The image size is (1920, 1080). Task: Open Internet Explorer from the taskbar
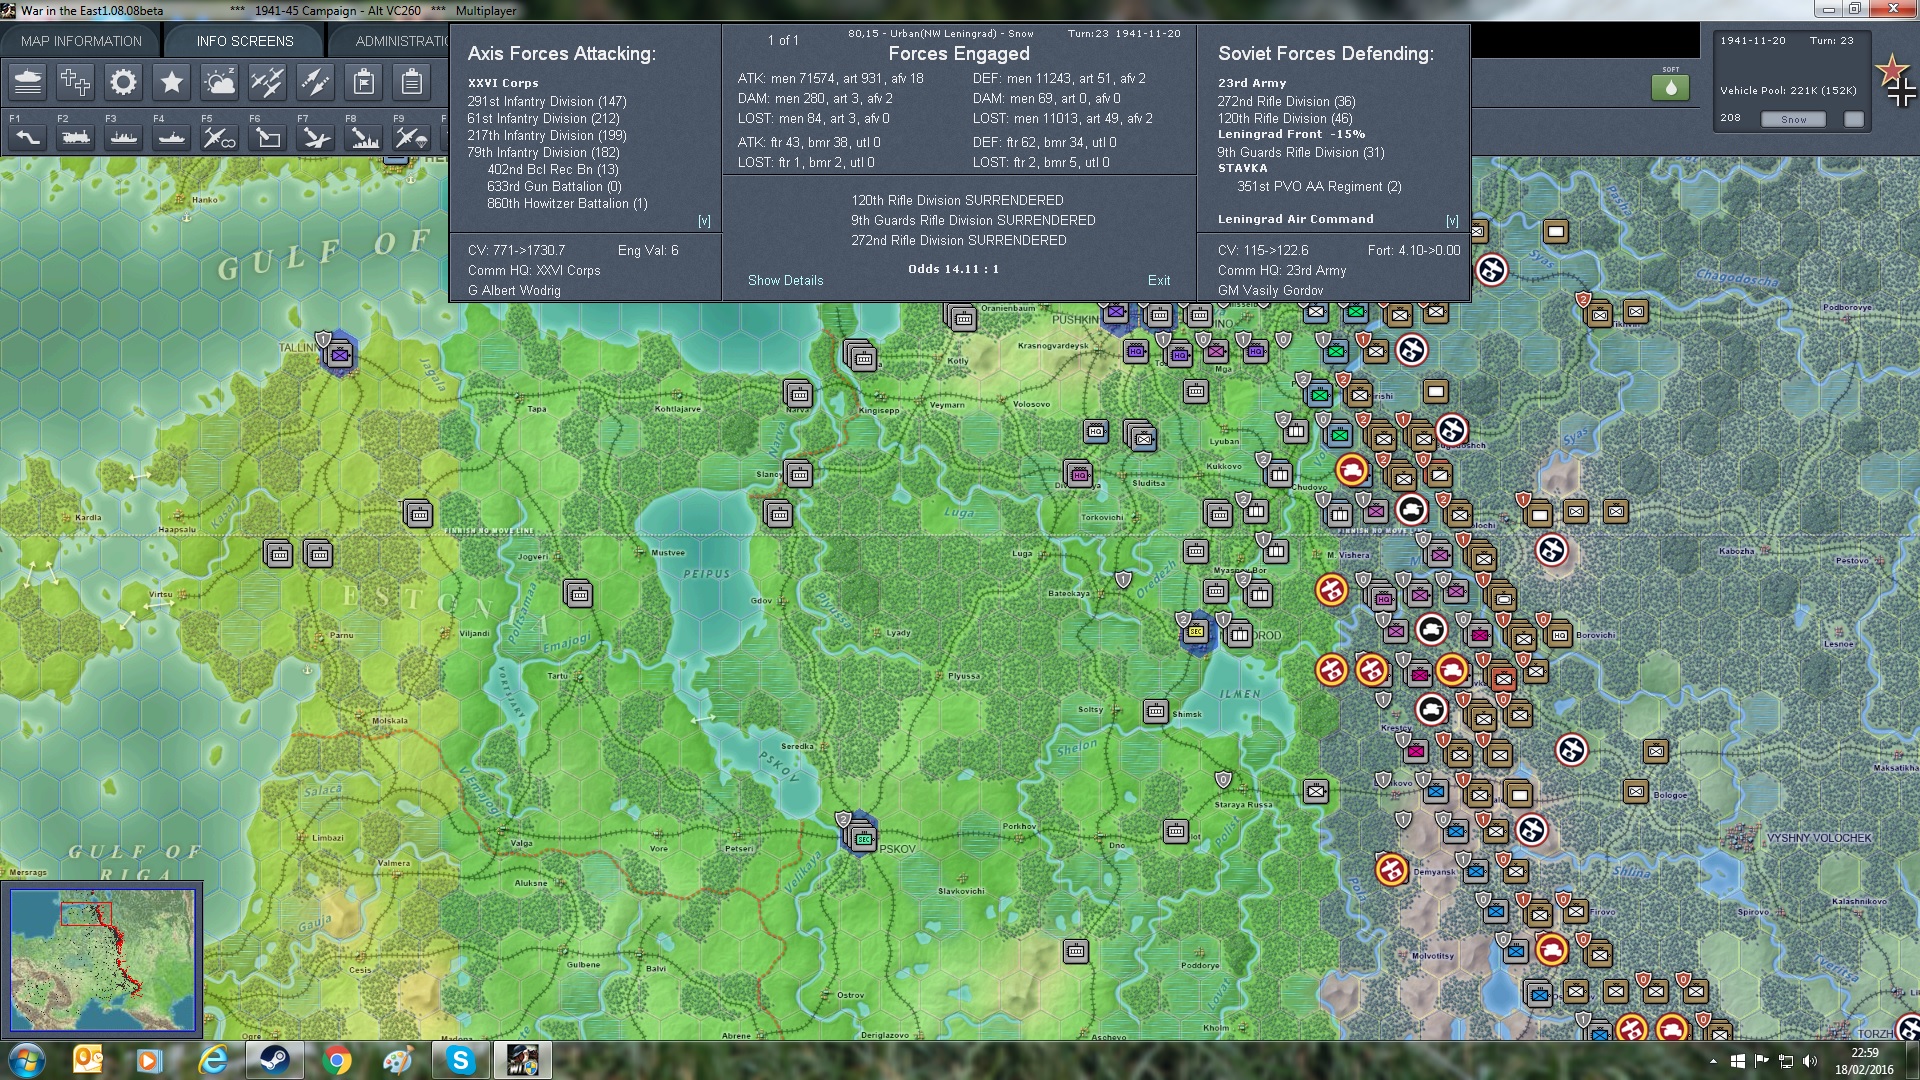212,1060
